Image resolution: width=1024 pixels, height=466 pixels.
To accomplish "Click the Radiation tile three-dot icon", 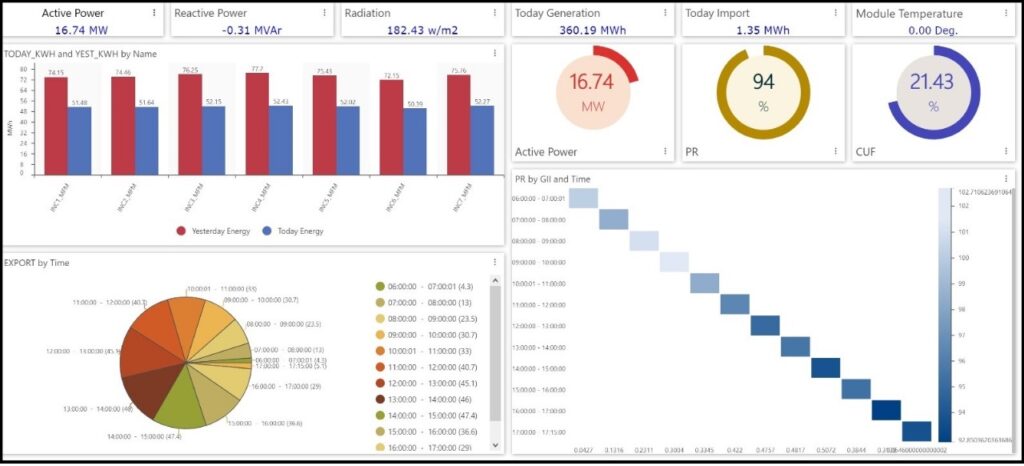I will (x=495, y=13).
